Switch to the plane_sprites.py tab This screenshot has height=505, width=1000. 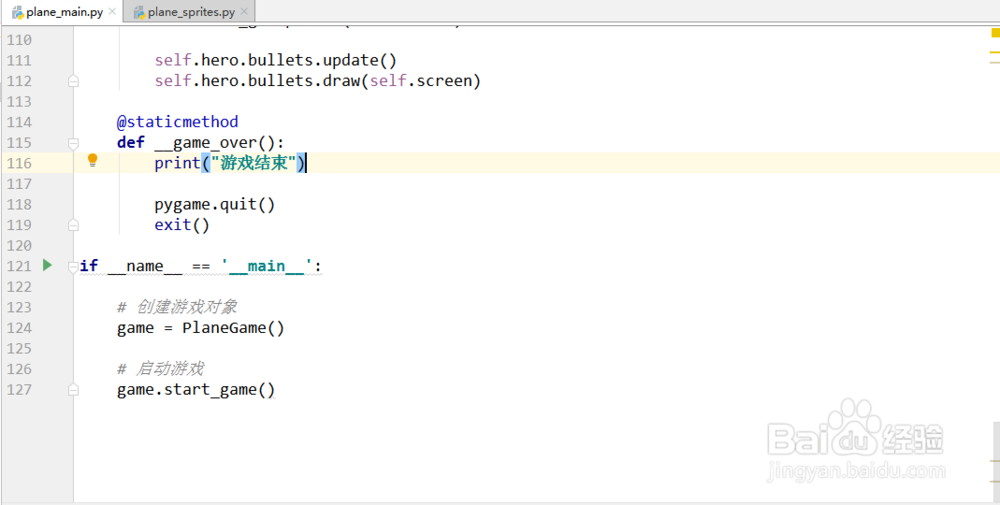click(191, 12)
